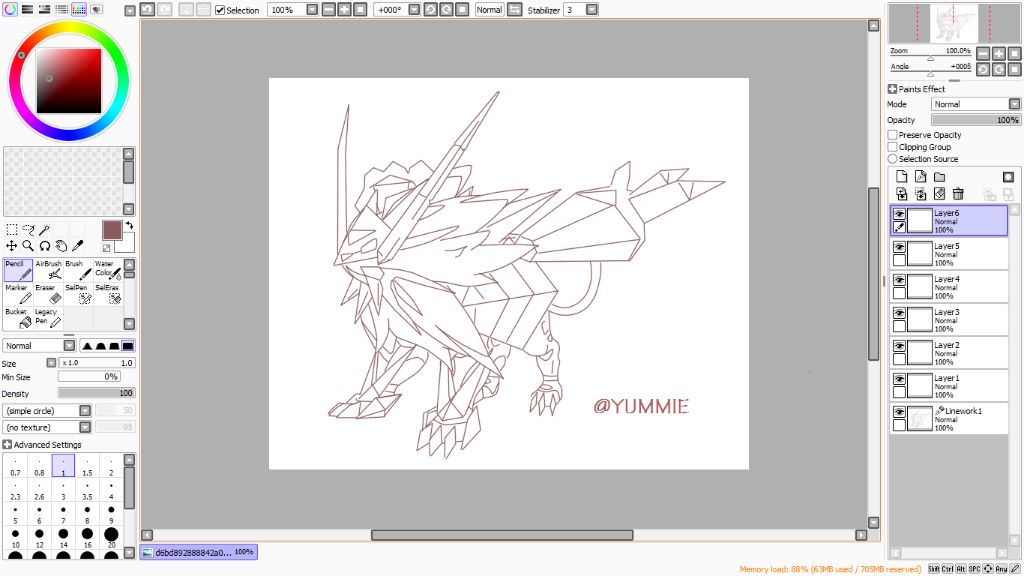
Task: Open the Stabilizer value dropdown
Action: pos(592,10)
